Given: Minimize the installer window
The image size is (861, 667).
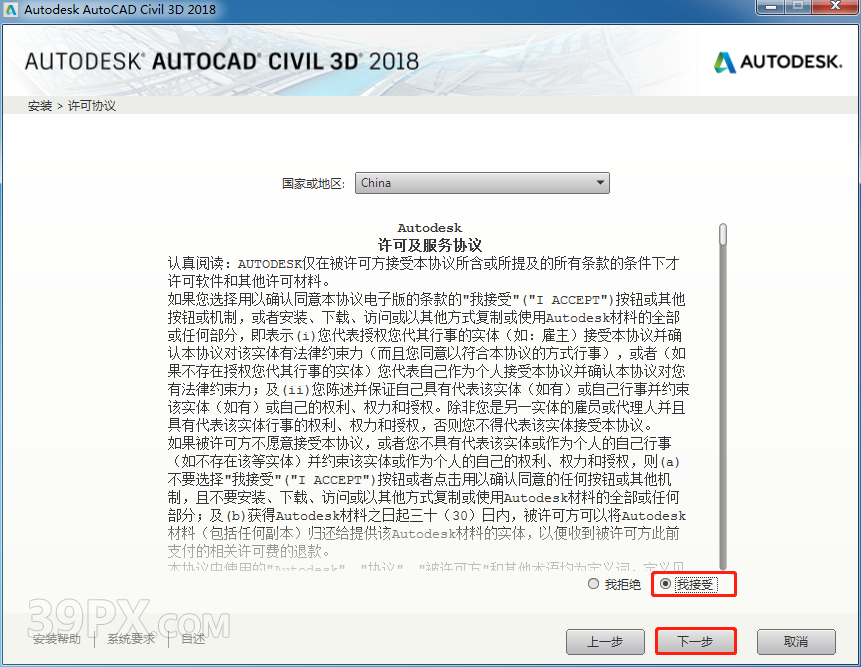Looking at the screenshot, I should [x=772, y=7].
